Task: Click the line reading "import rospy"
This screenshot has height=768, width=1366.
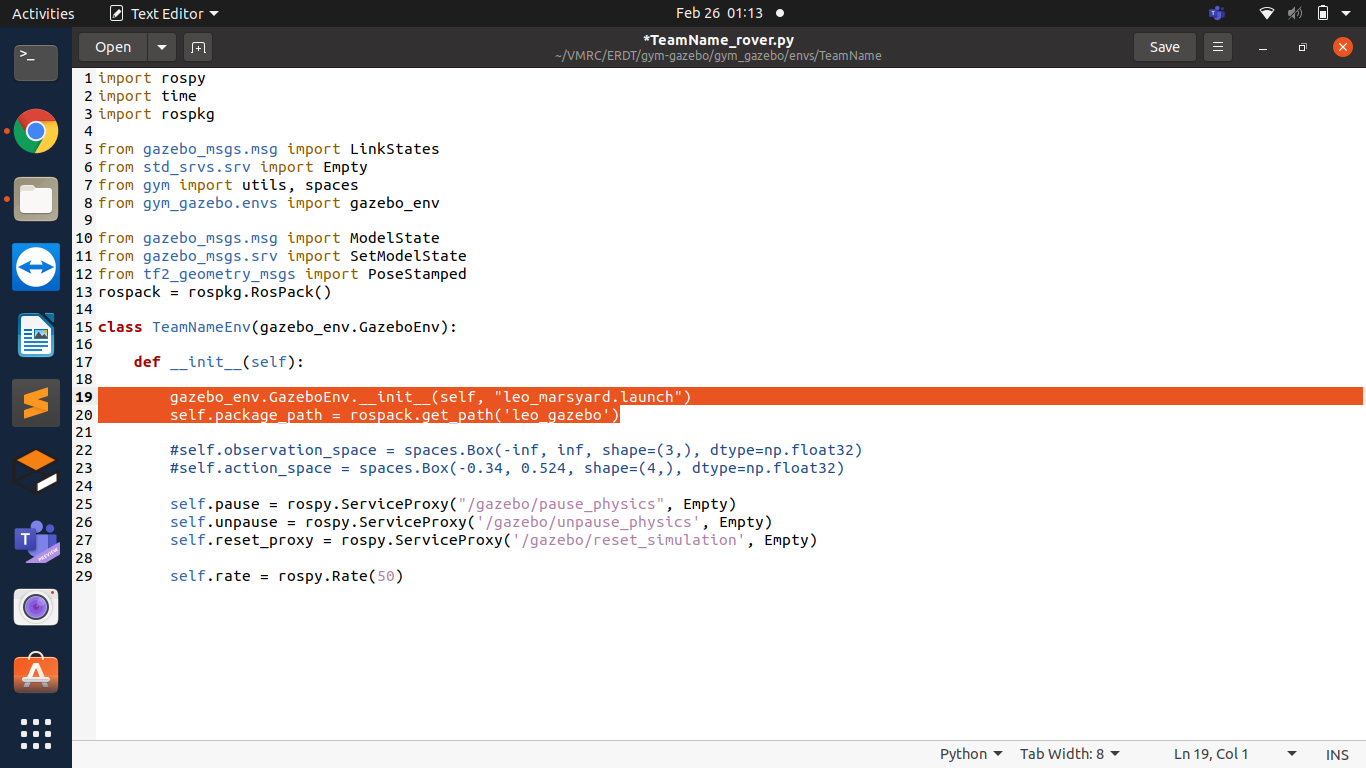Action: pos(152,78)
